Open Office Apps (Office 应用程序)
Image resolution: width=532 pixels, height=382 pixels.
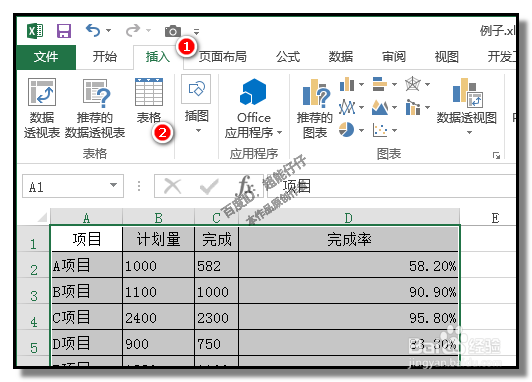point(253,109)
